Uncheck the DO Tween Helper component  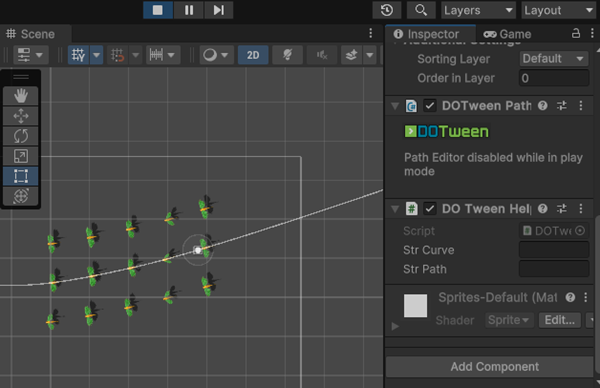pos(430,209)
